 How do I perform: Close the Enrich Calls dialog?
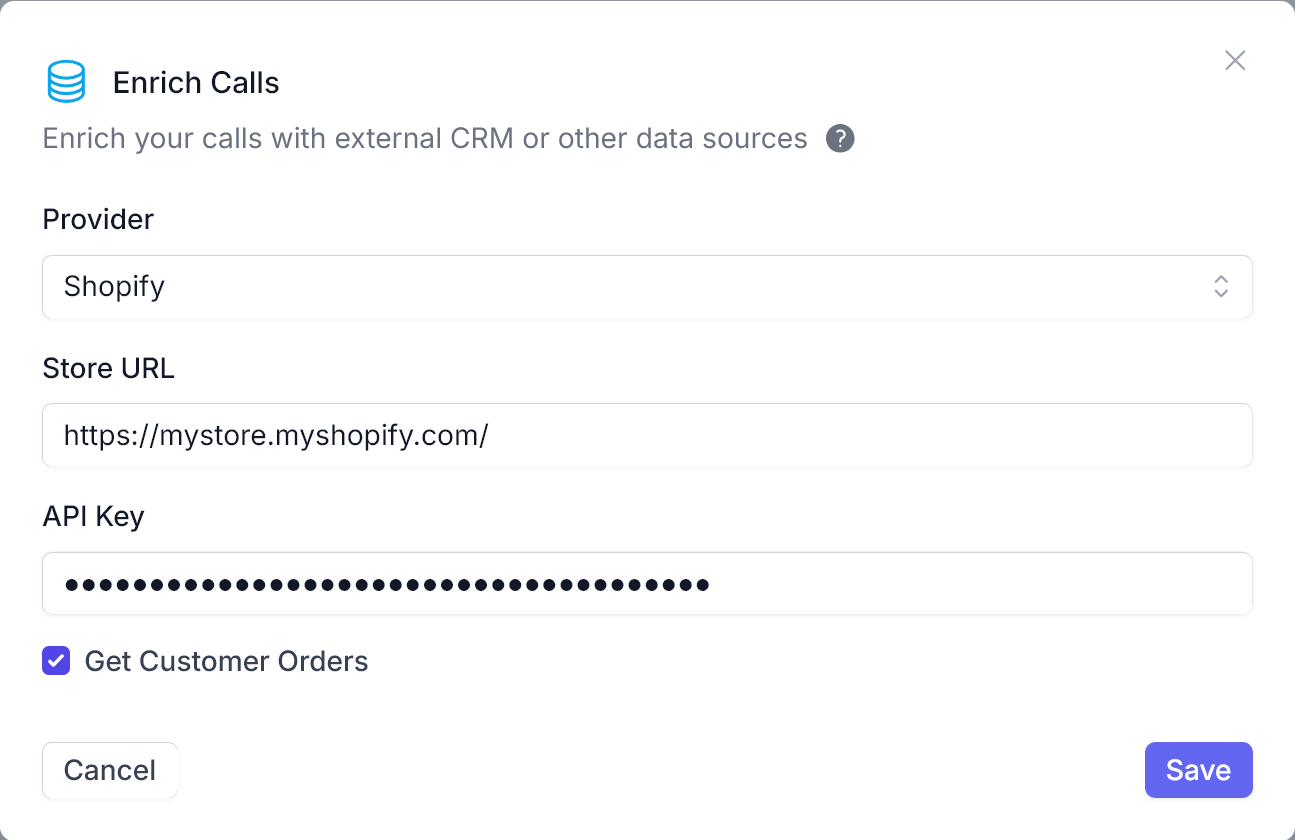(x=1235, y=61)
